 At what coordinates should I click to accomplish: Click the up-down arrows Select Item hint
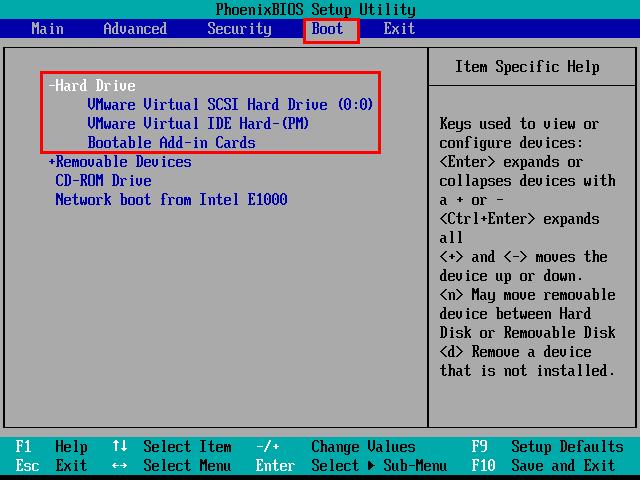click(171, 447)
